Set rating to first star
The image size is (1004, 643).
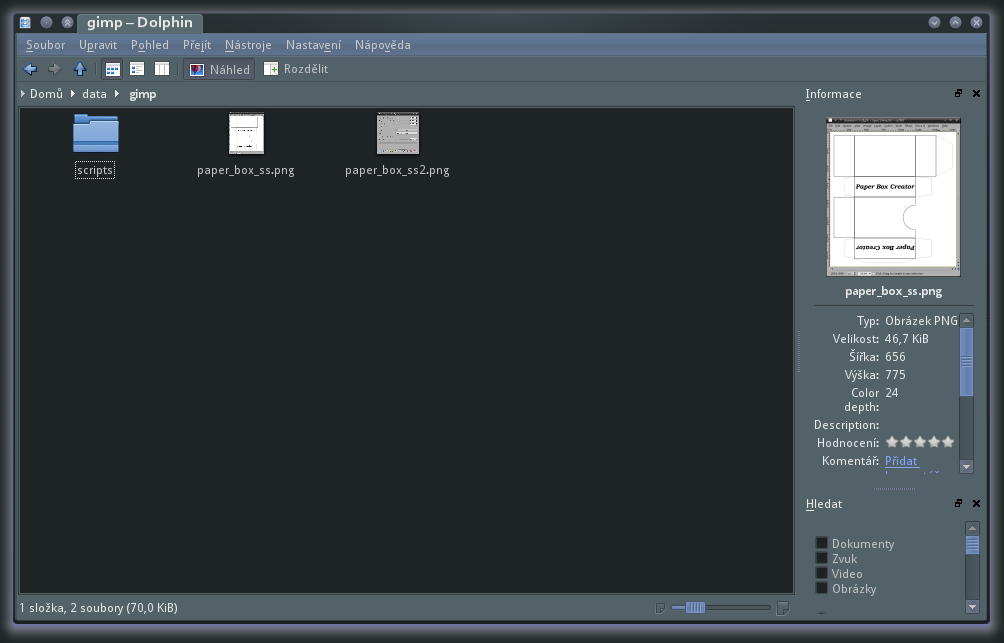(x=892, y=442)
